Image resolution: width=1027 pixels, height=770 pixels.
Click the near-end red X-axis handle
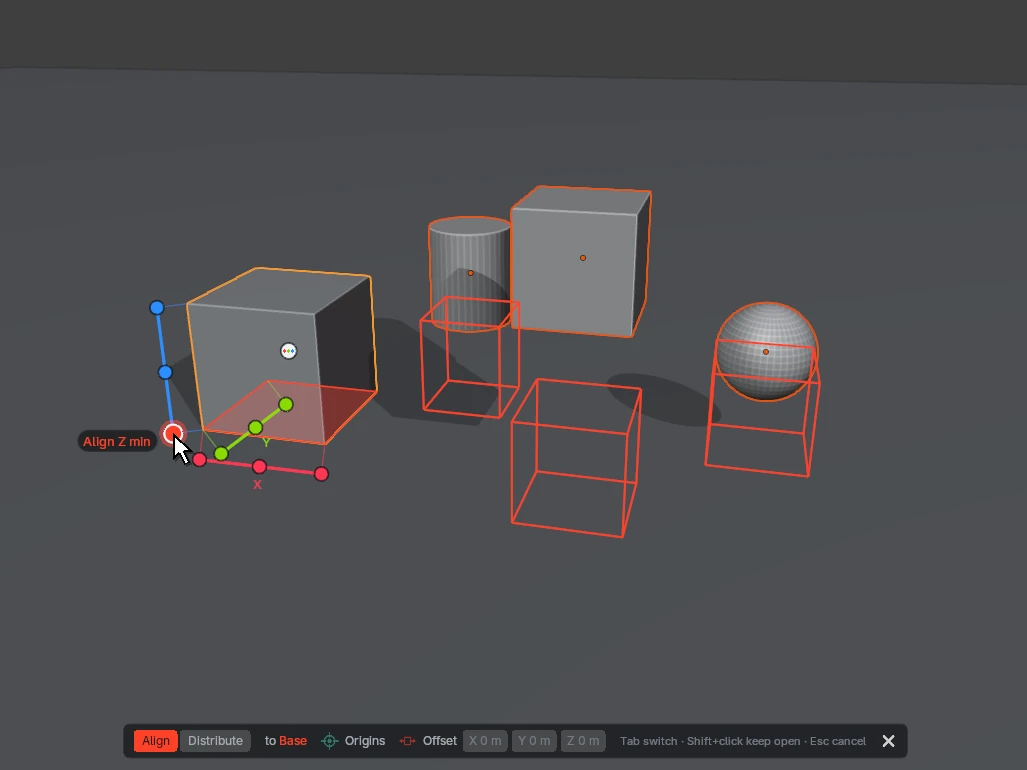pyautogui.click(x=200, y=460)
